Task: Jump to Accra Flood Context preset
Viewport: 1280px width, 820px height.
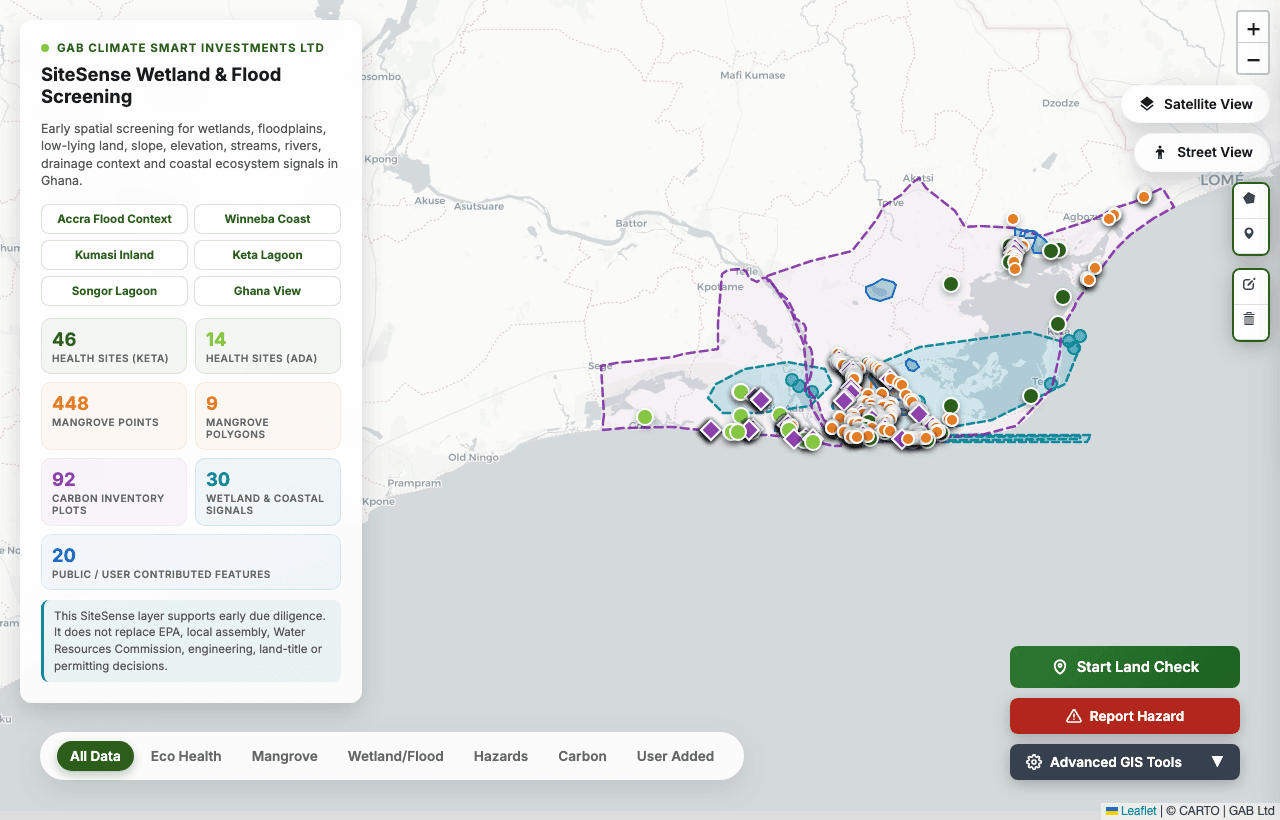Action: [114, 219]
